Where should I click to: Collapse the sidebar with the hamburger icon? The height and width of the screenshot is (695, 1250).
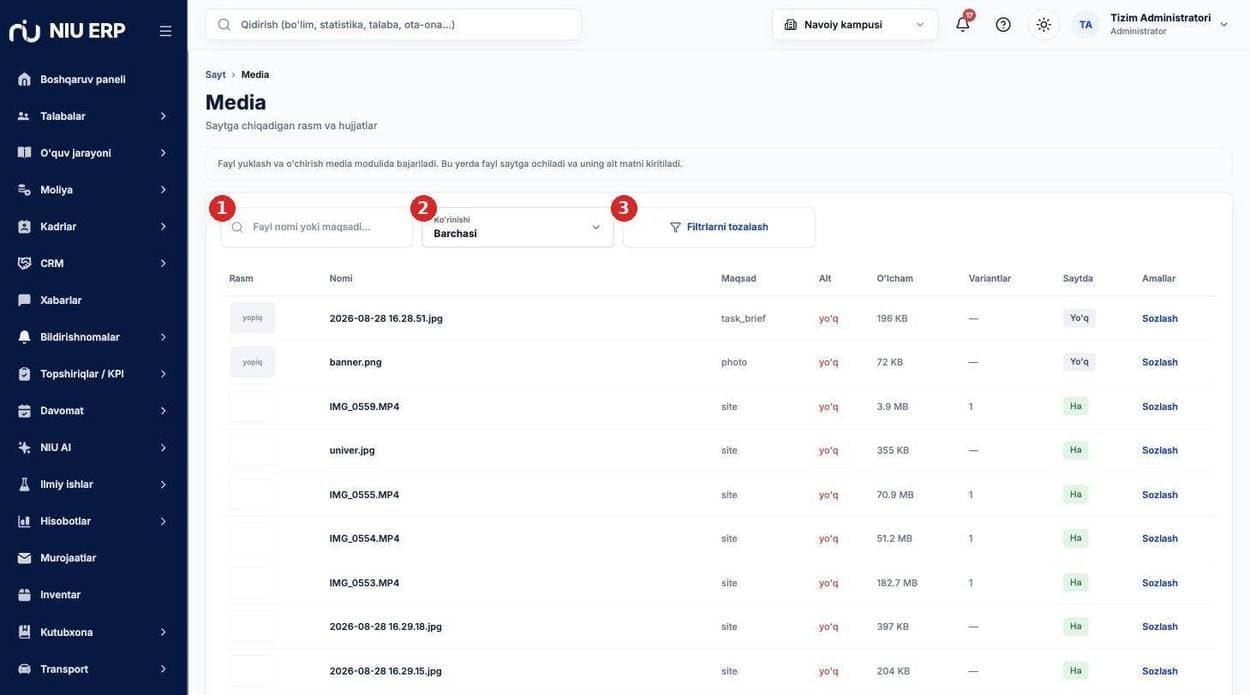pyautogui.click(x=165, y=31)
